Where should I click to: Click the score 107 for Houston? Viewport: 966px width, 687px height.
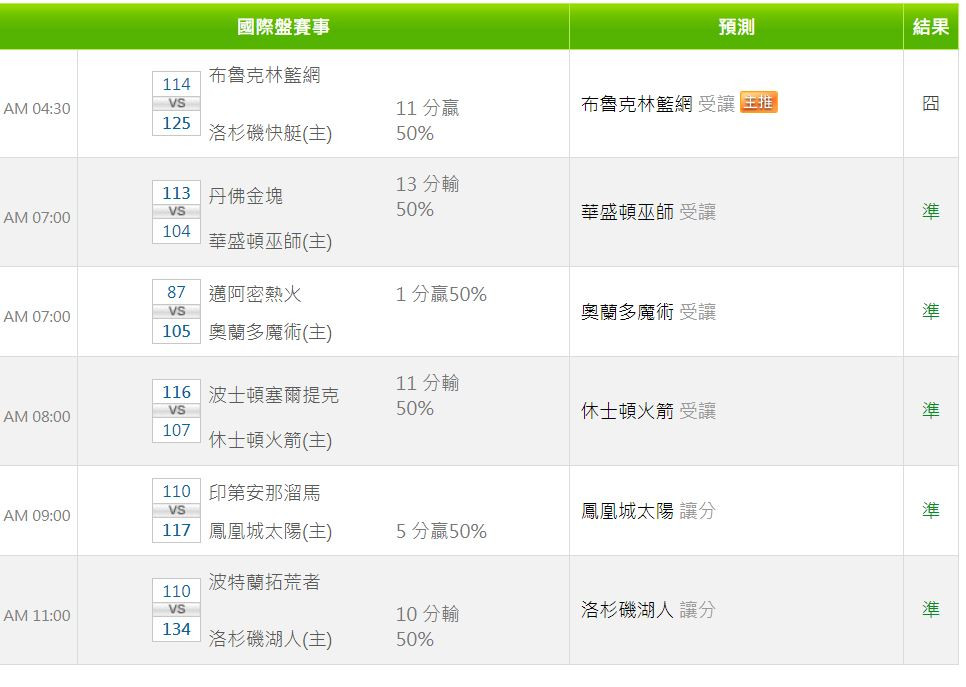176,430
